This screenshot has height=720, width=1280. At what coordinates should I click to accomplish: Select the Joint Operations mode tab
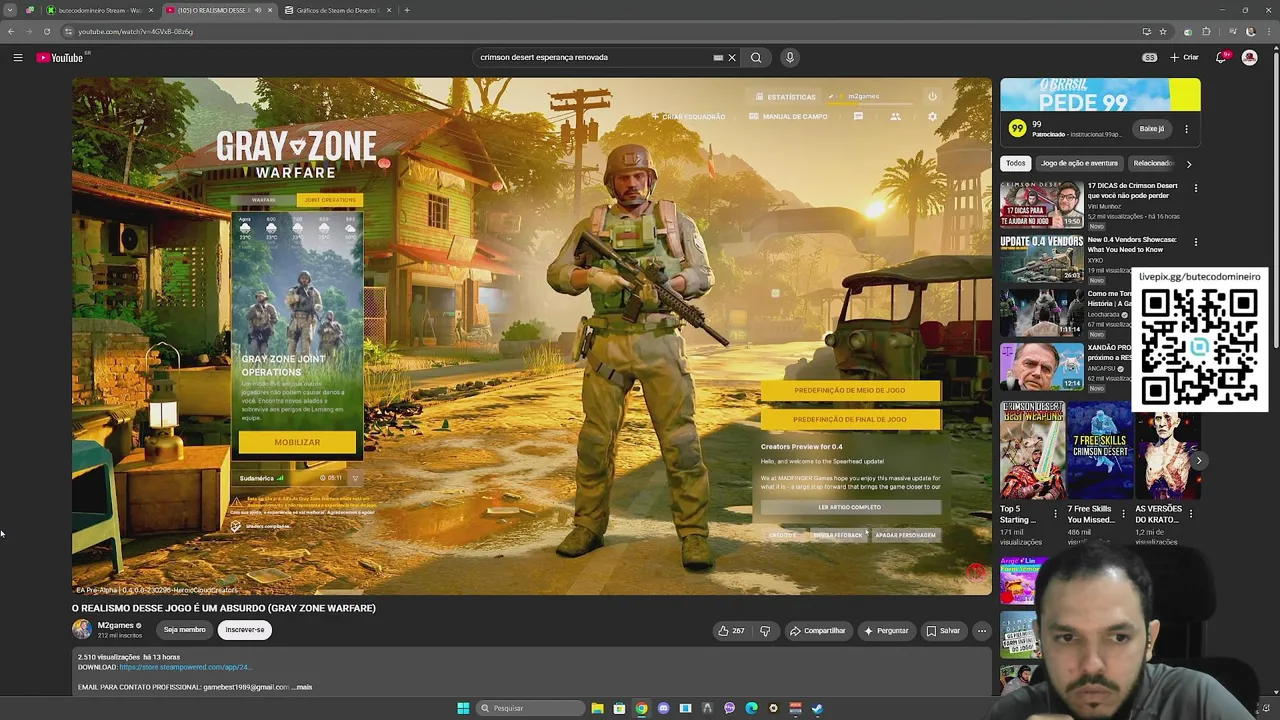click(330, 200)
